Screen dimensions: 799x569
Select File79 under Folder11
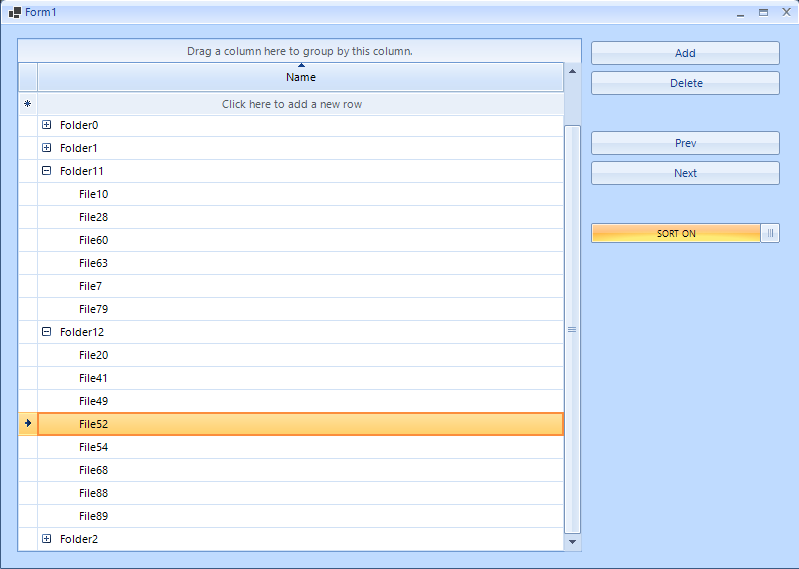pos(94,309)
